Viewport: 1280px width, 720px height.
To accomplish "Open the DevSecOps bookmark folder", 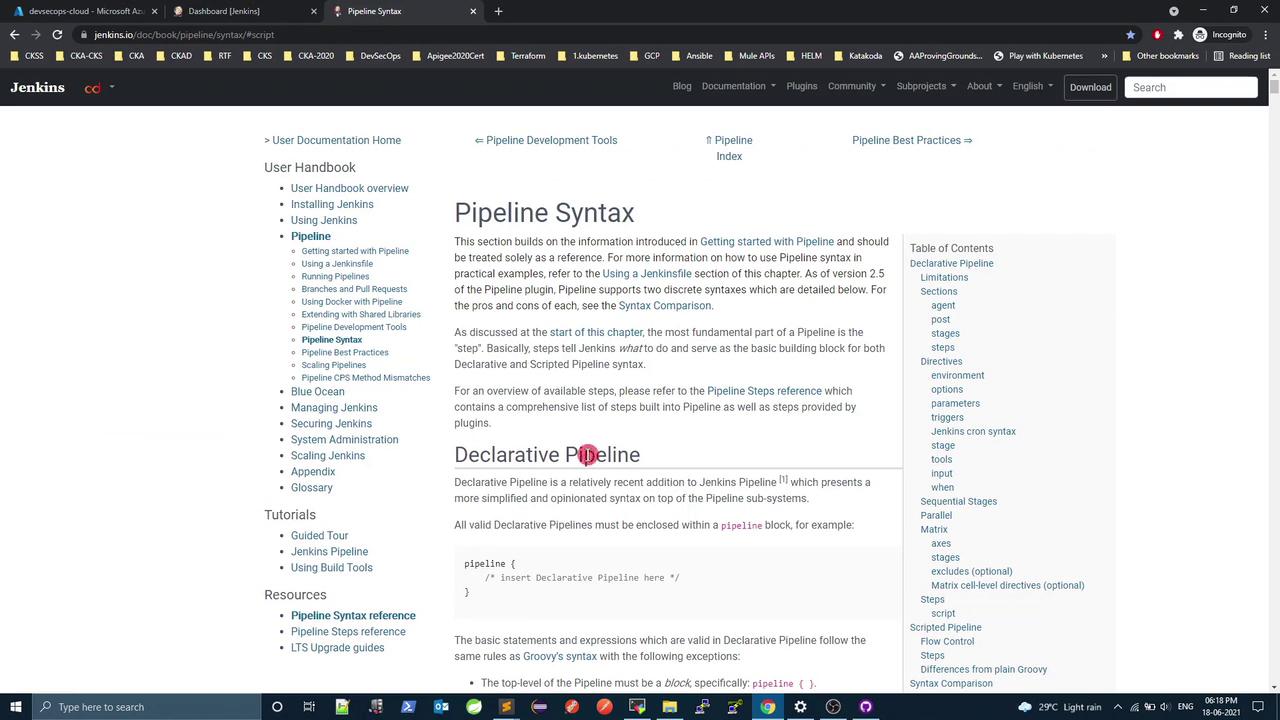I will click(373, 56).
